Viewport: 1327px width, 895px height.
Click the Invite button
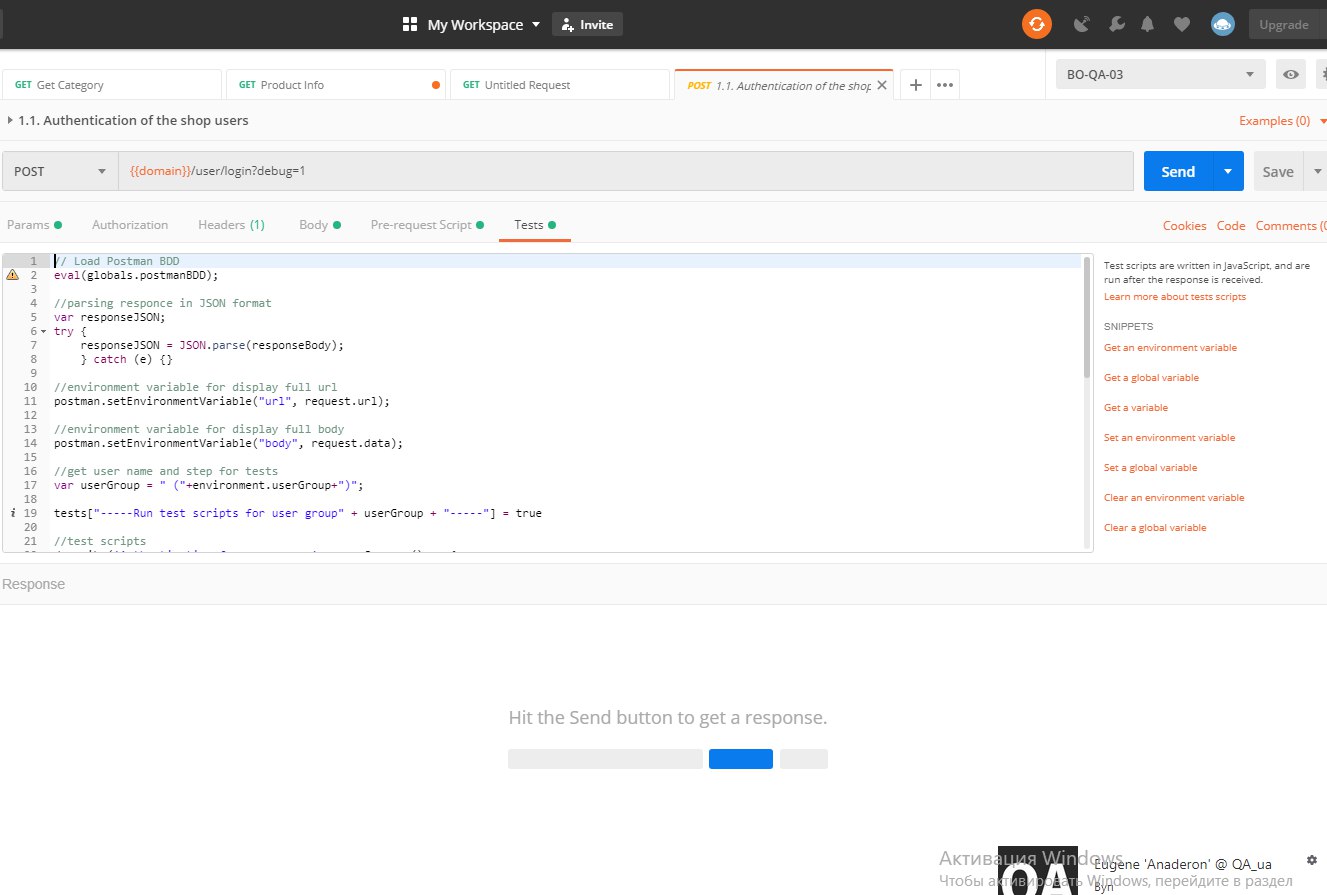click(x=587, y=24)
